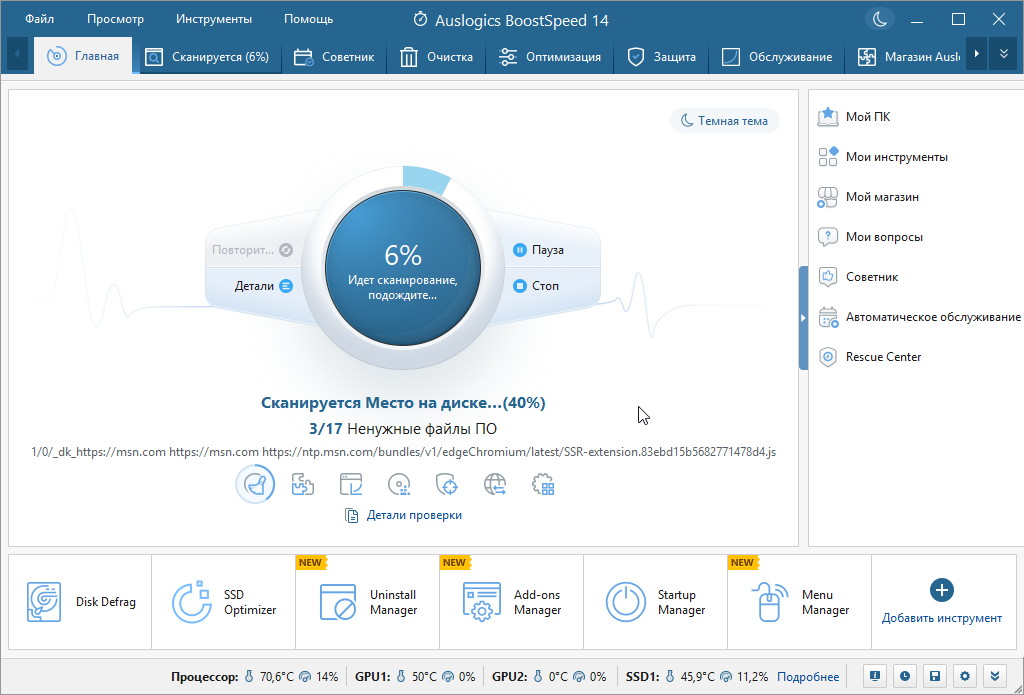Select the puzzle-pieces scan category icon

click(x=303, y=485)
